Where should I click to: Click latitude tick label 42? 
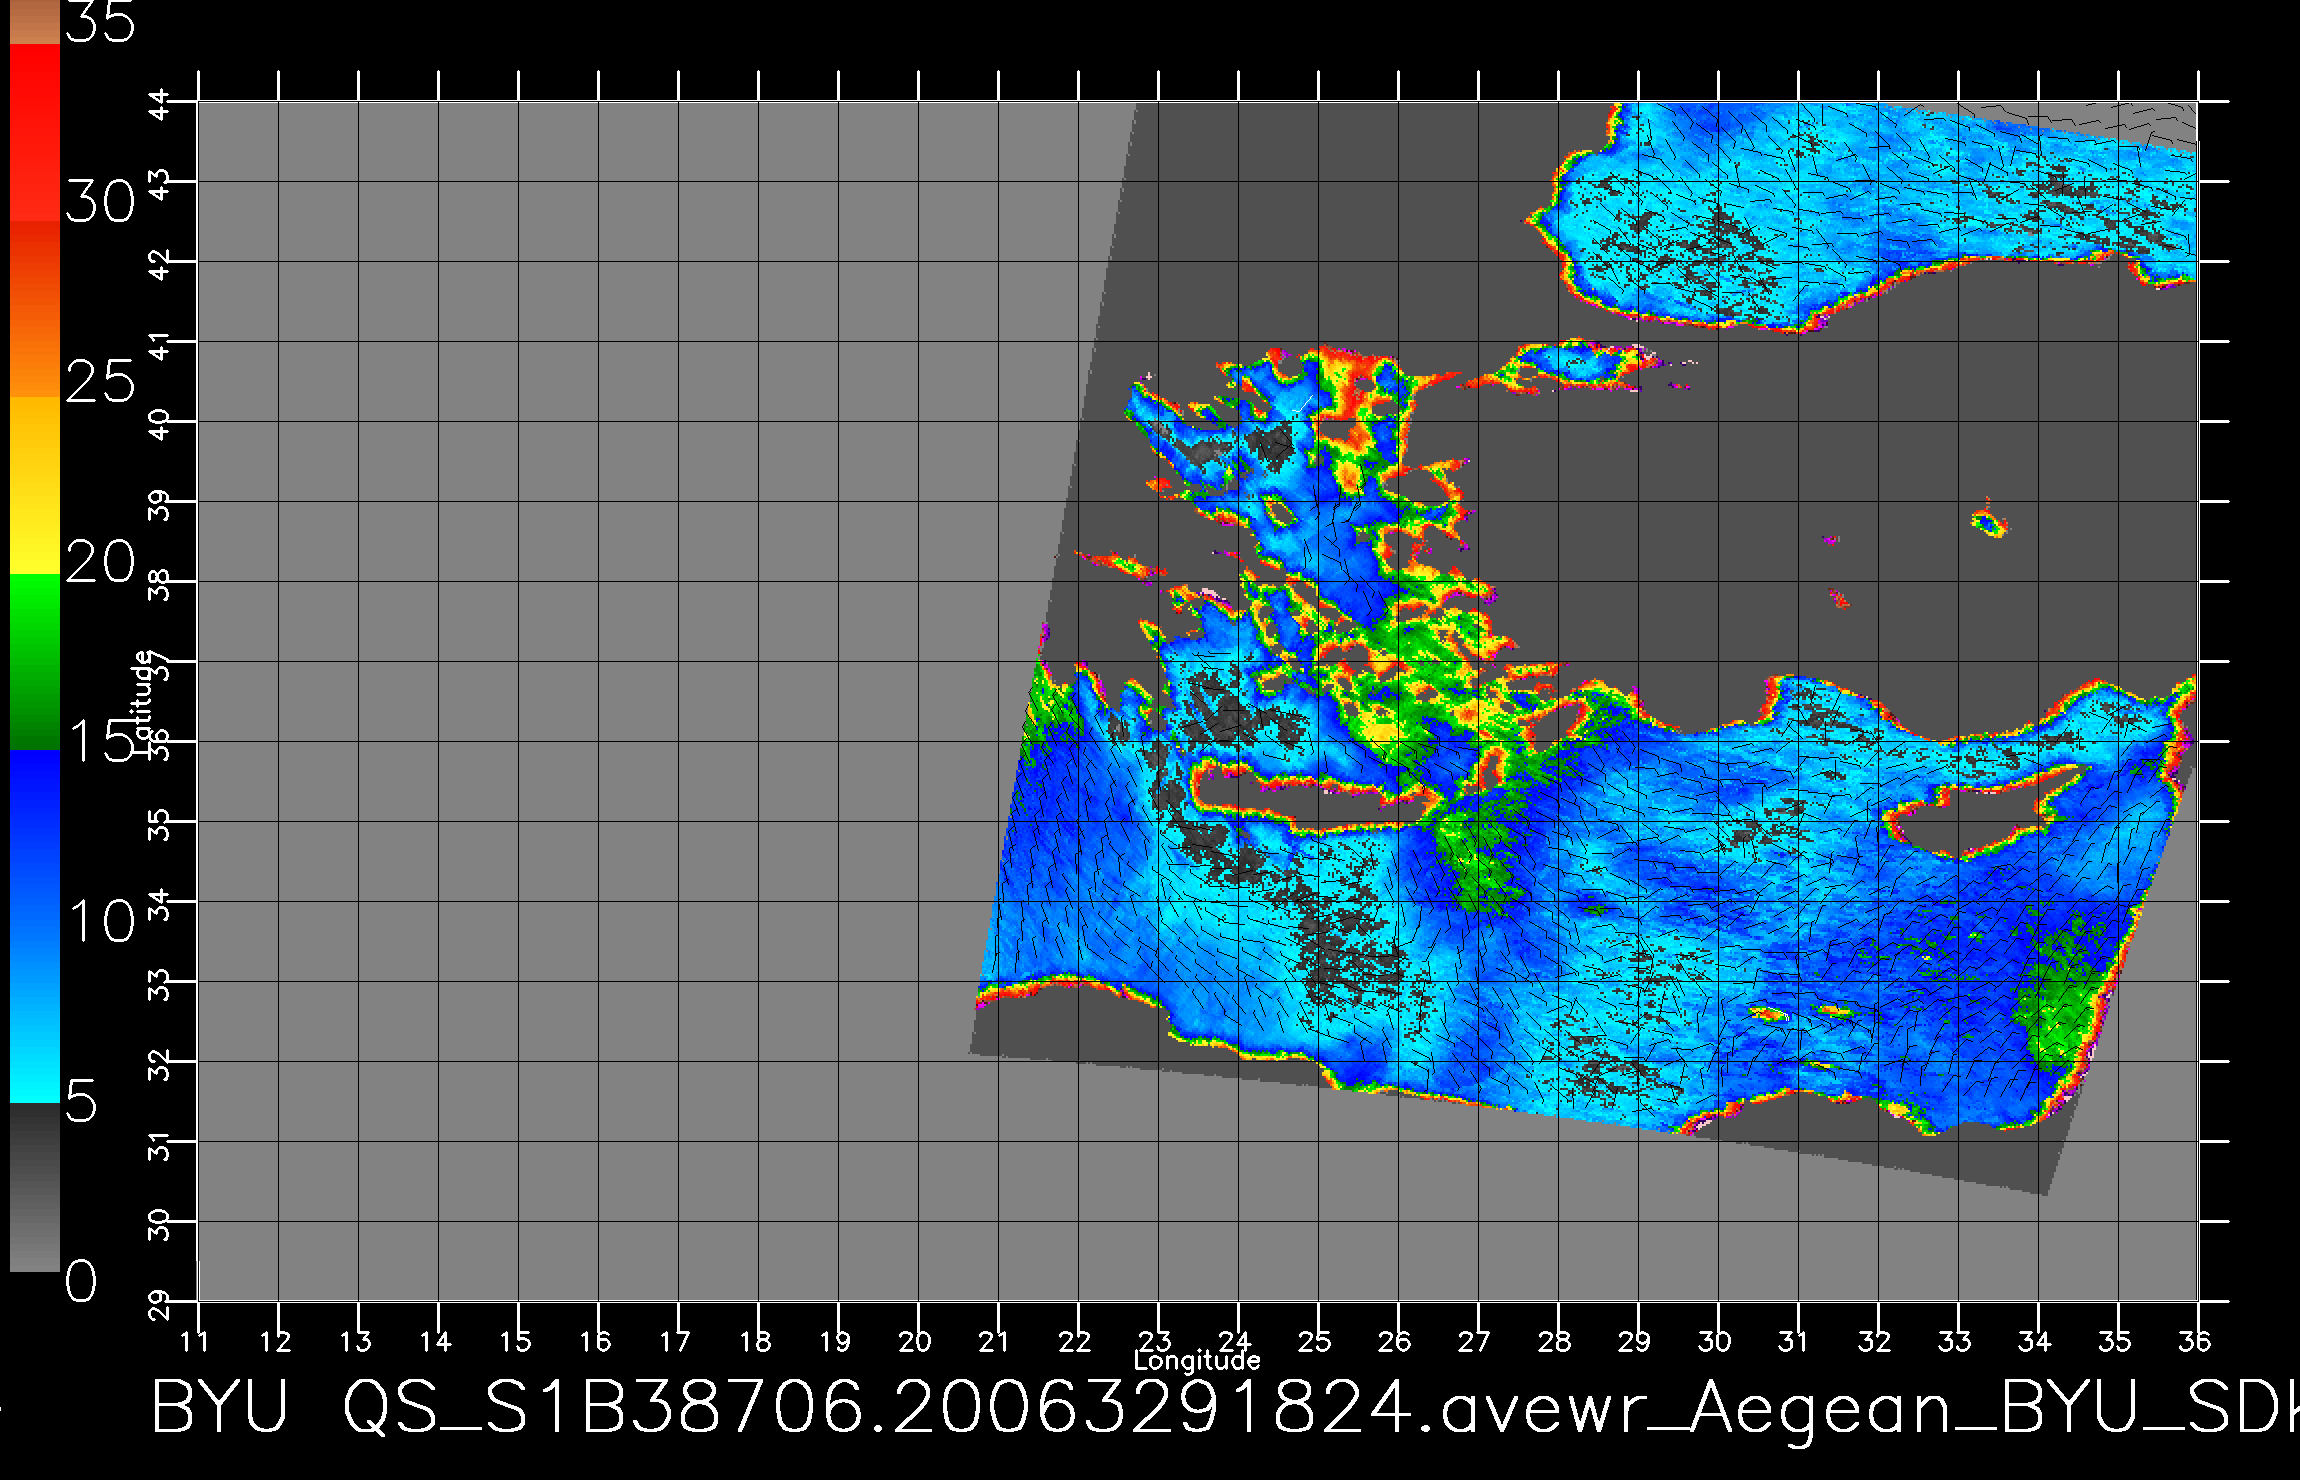point(161,267)
